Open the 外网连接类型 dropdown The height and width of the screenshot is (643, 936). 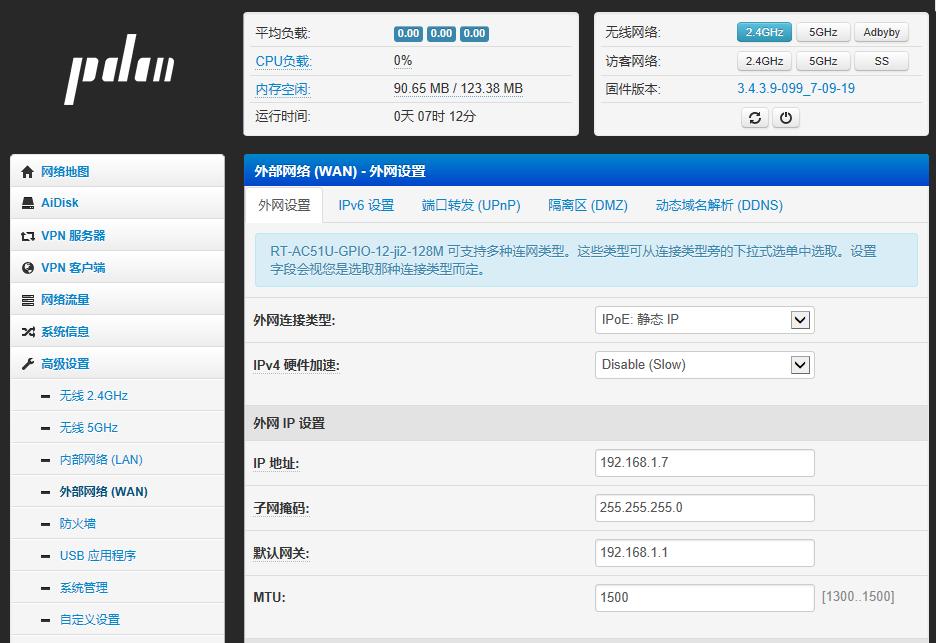click(703, 318)
